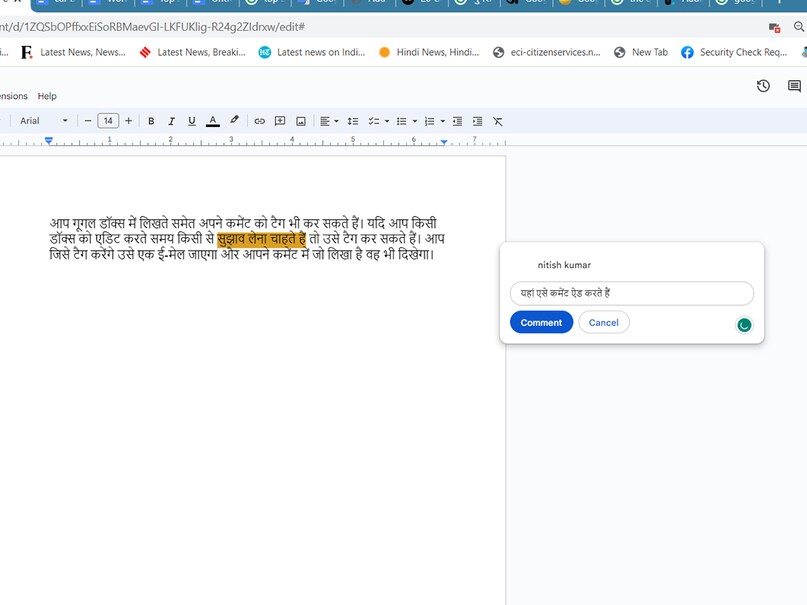Toggle bold formatting
807x605 pixels.
click(151, 121)
